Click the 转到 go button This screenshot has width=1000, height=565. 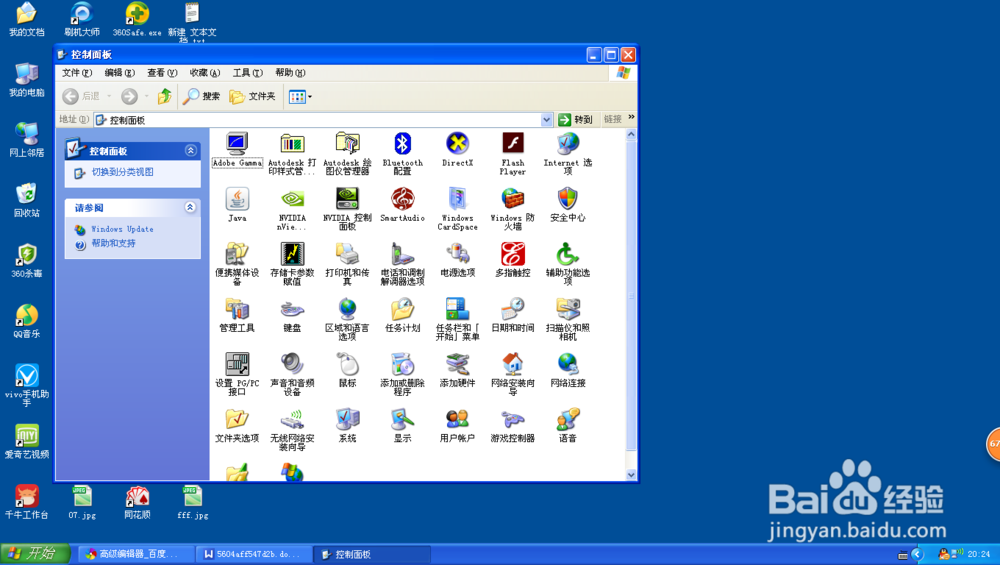575,120
